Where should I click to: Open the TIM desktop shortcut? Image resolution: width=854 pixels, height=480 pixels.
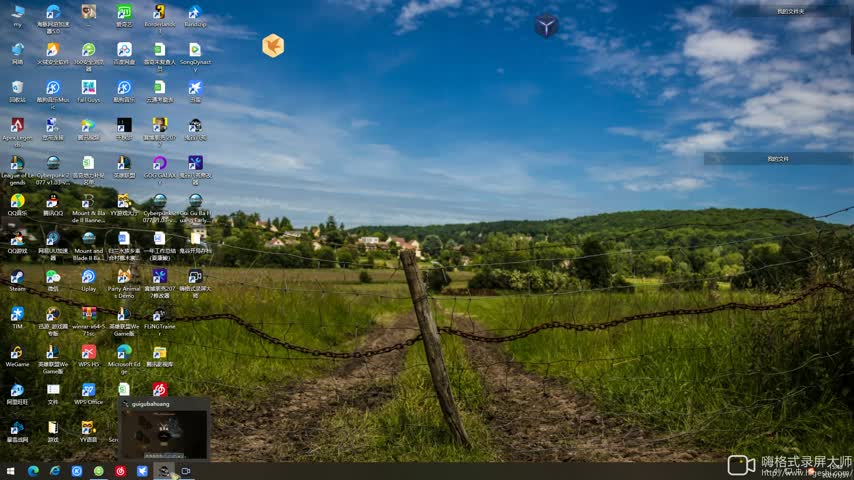pyautogui.click(x=17, y=315)
